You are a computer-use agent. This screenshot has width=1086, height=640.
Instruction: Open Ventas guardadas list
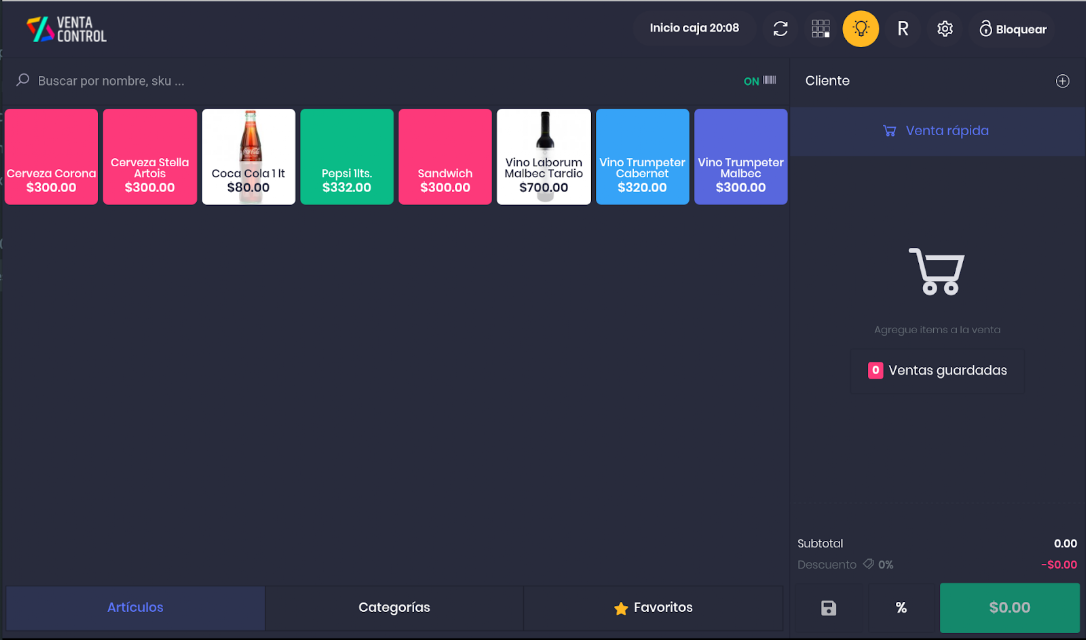[937, 371]
